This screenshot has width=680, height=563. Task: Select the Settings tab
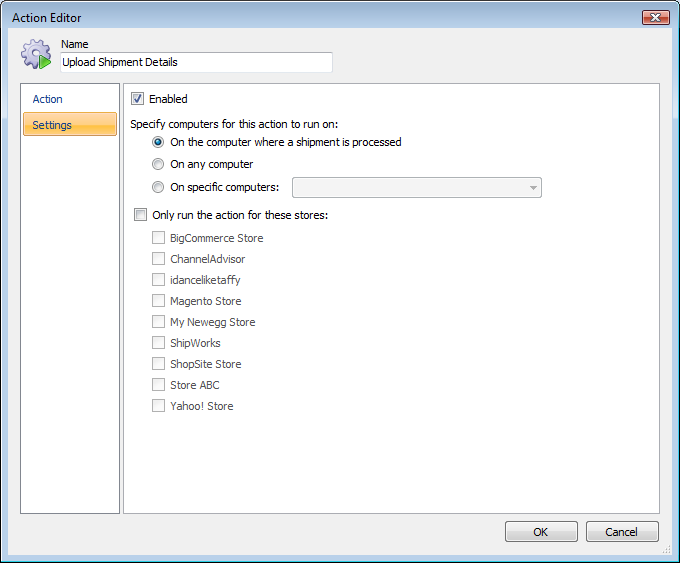(x=70, y=124)
